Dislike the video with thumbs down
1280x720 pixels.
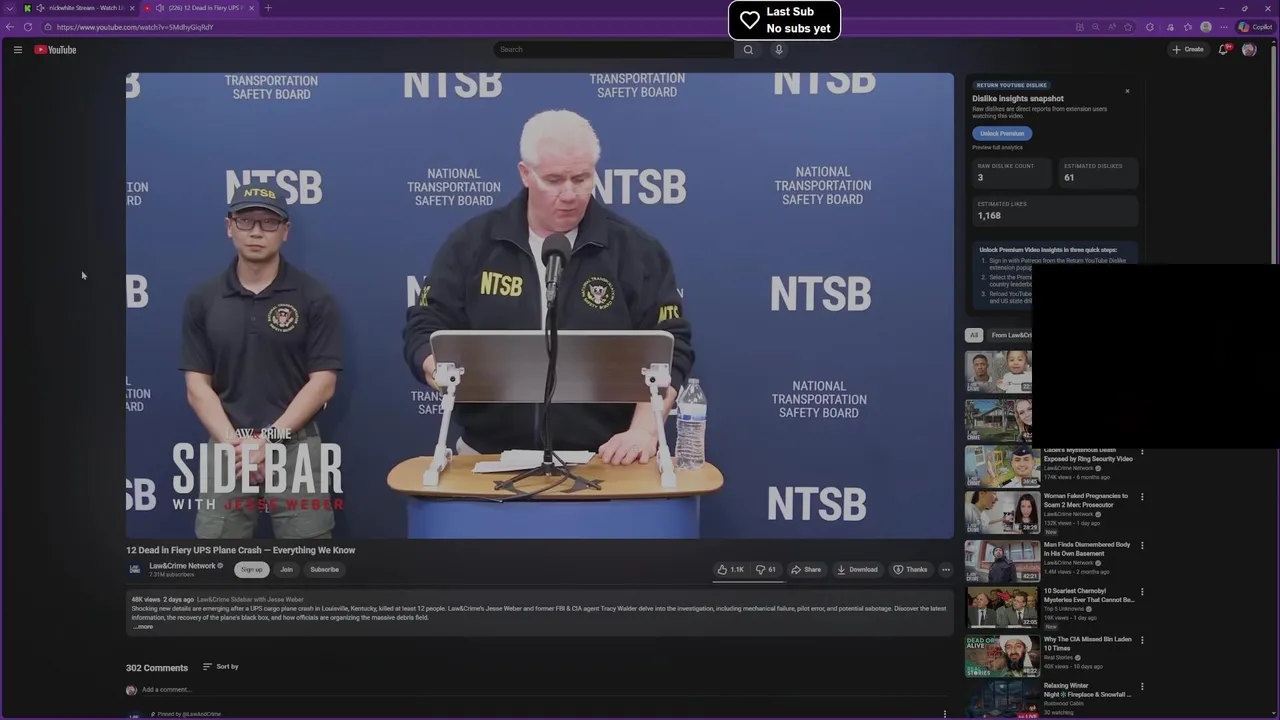766,569
